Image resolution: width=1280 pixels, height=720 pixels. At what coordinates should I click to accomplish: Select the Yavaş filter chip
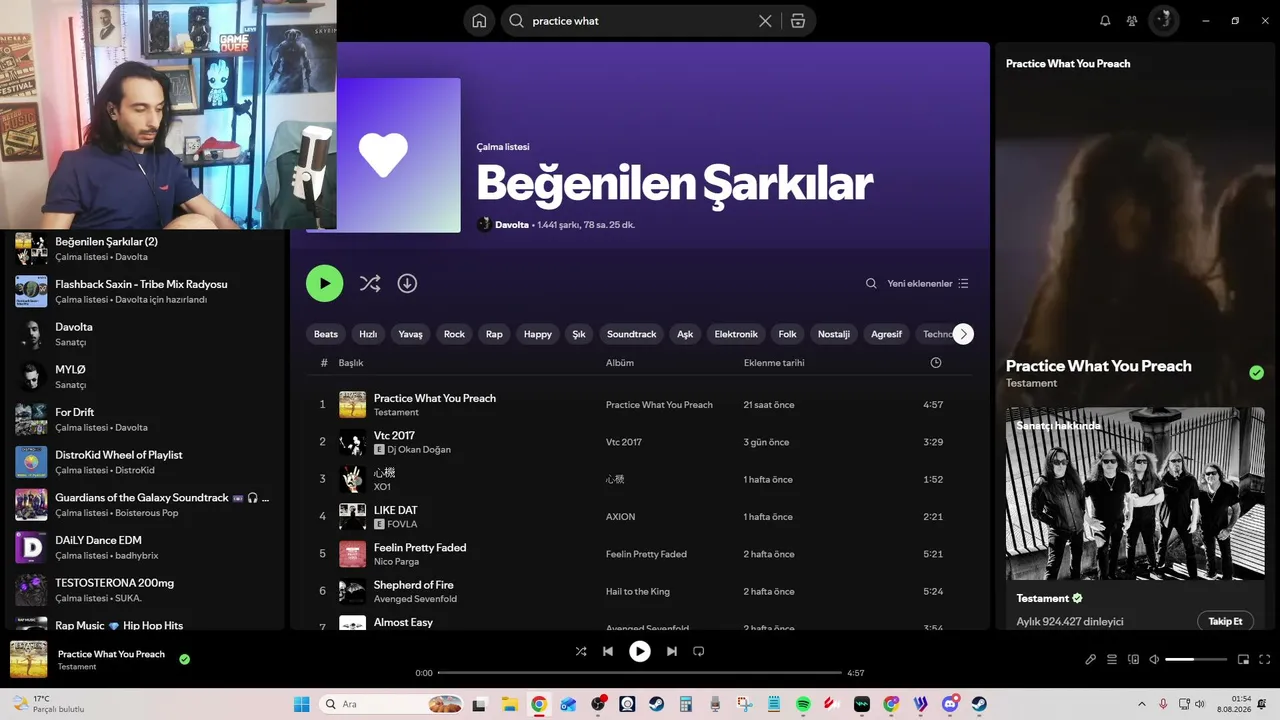(x=411, y=334)
